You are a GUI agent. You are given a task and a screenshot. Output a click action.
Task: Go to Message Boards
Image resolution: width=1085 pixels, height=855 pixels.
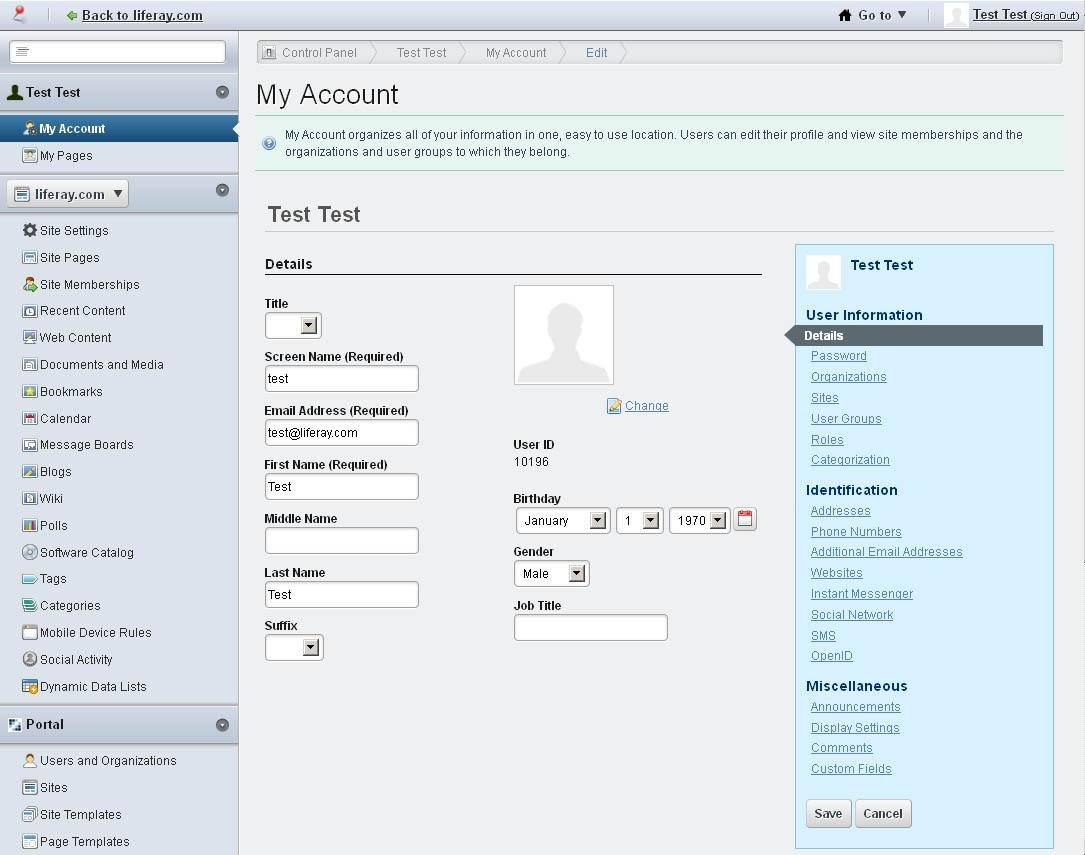[x=86, y=444]
